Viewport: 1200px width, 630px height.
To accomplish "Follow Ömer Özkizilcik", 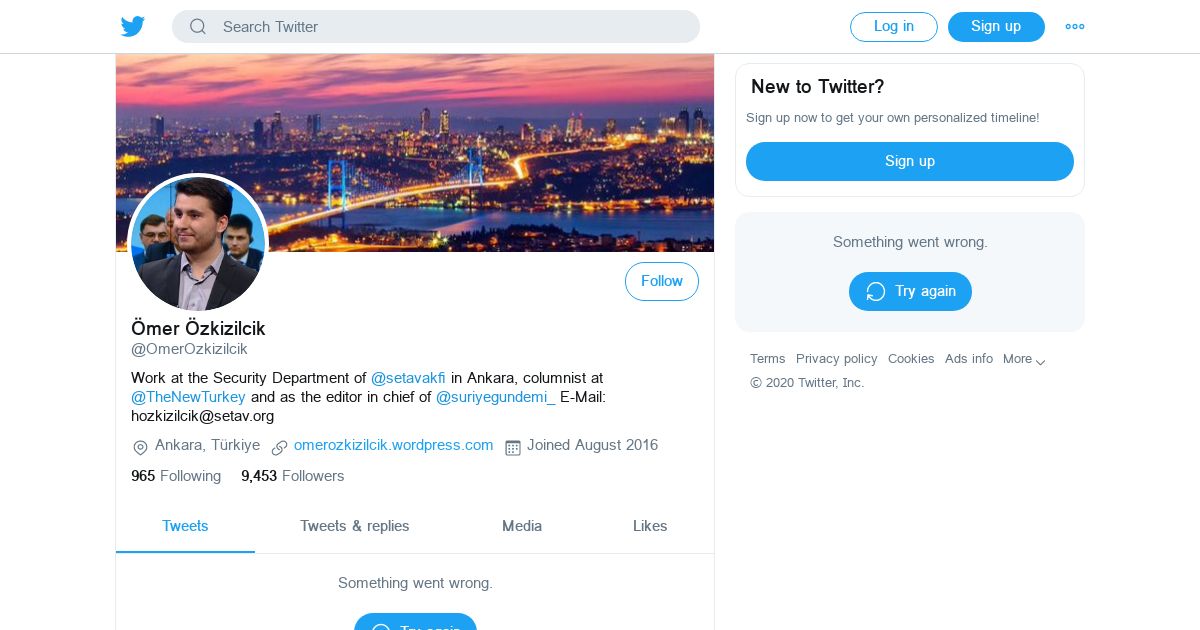I will 661,282.
